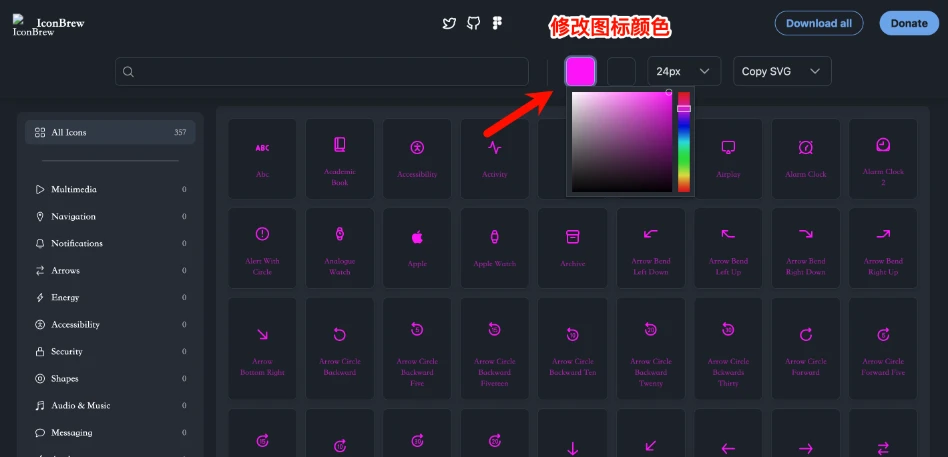The width and height of the screenshot is (948, 457).
Task: Filter by Security category
Action: pos(110,352)
